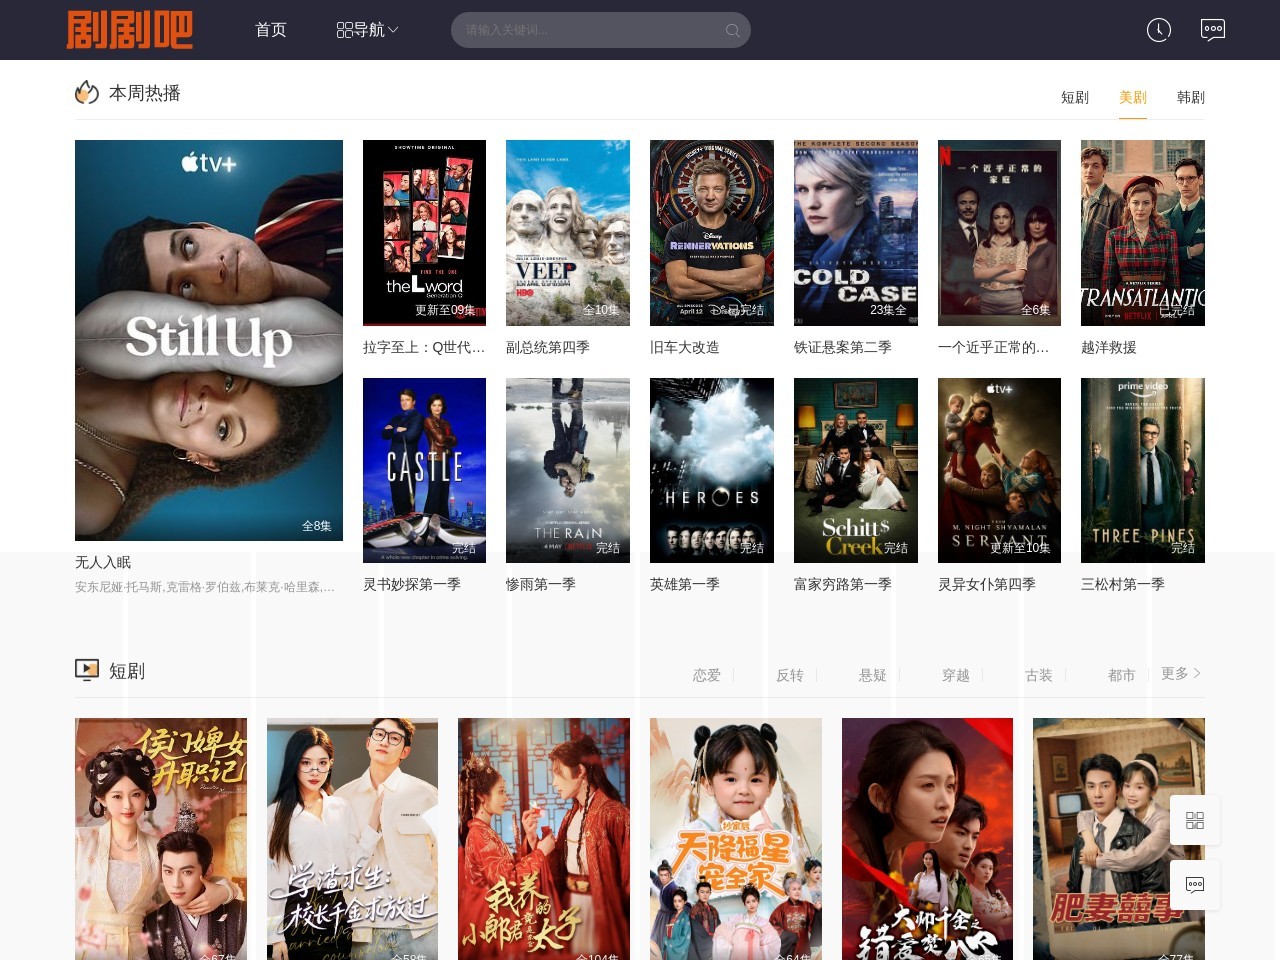
Task: Click the floating grid navigation icon
Action: coord(1194,821)
